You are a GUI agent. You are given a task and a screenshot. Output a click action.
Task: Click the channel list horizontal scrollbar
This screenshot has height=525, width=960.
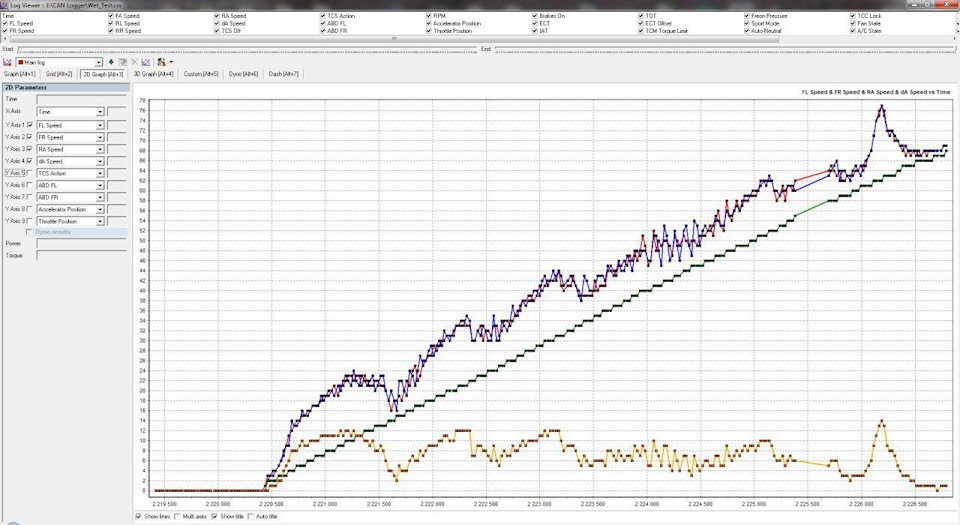coord(394,39)
